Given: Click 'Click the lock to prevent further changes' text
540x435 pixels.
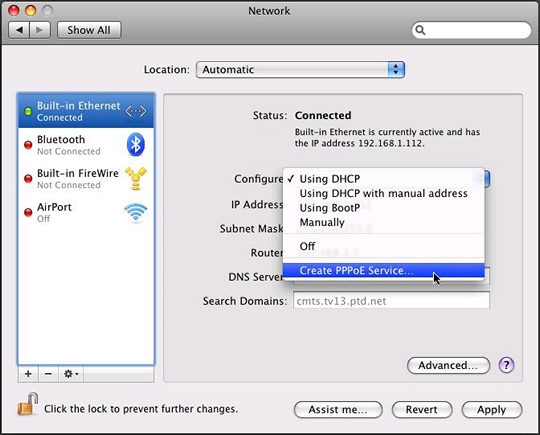Looking at the screenshot, I should 141,409.
